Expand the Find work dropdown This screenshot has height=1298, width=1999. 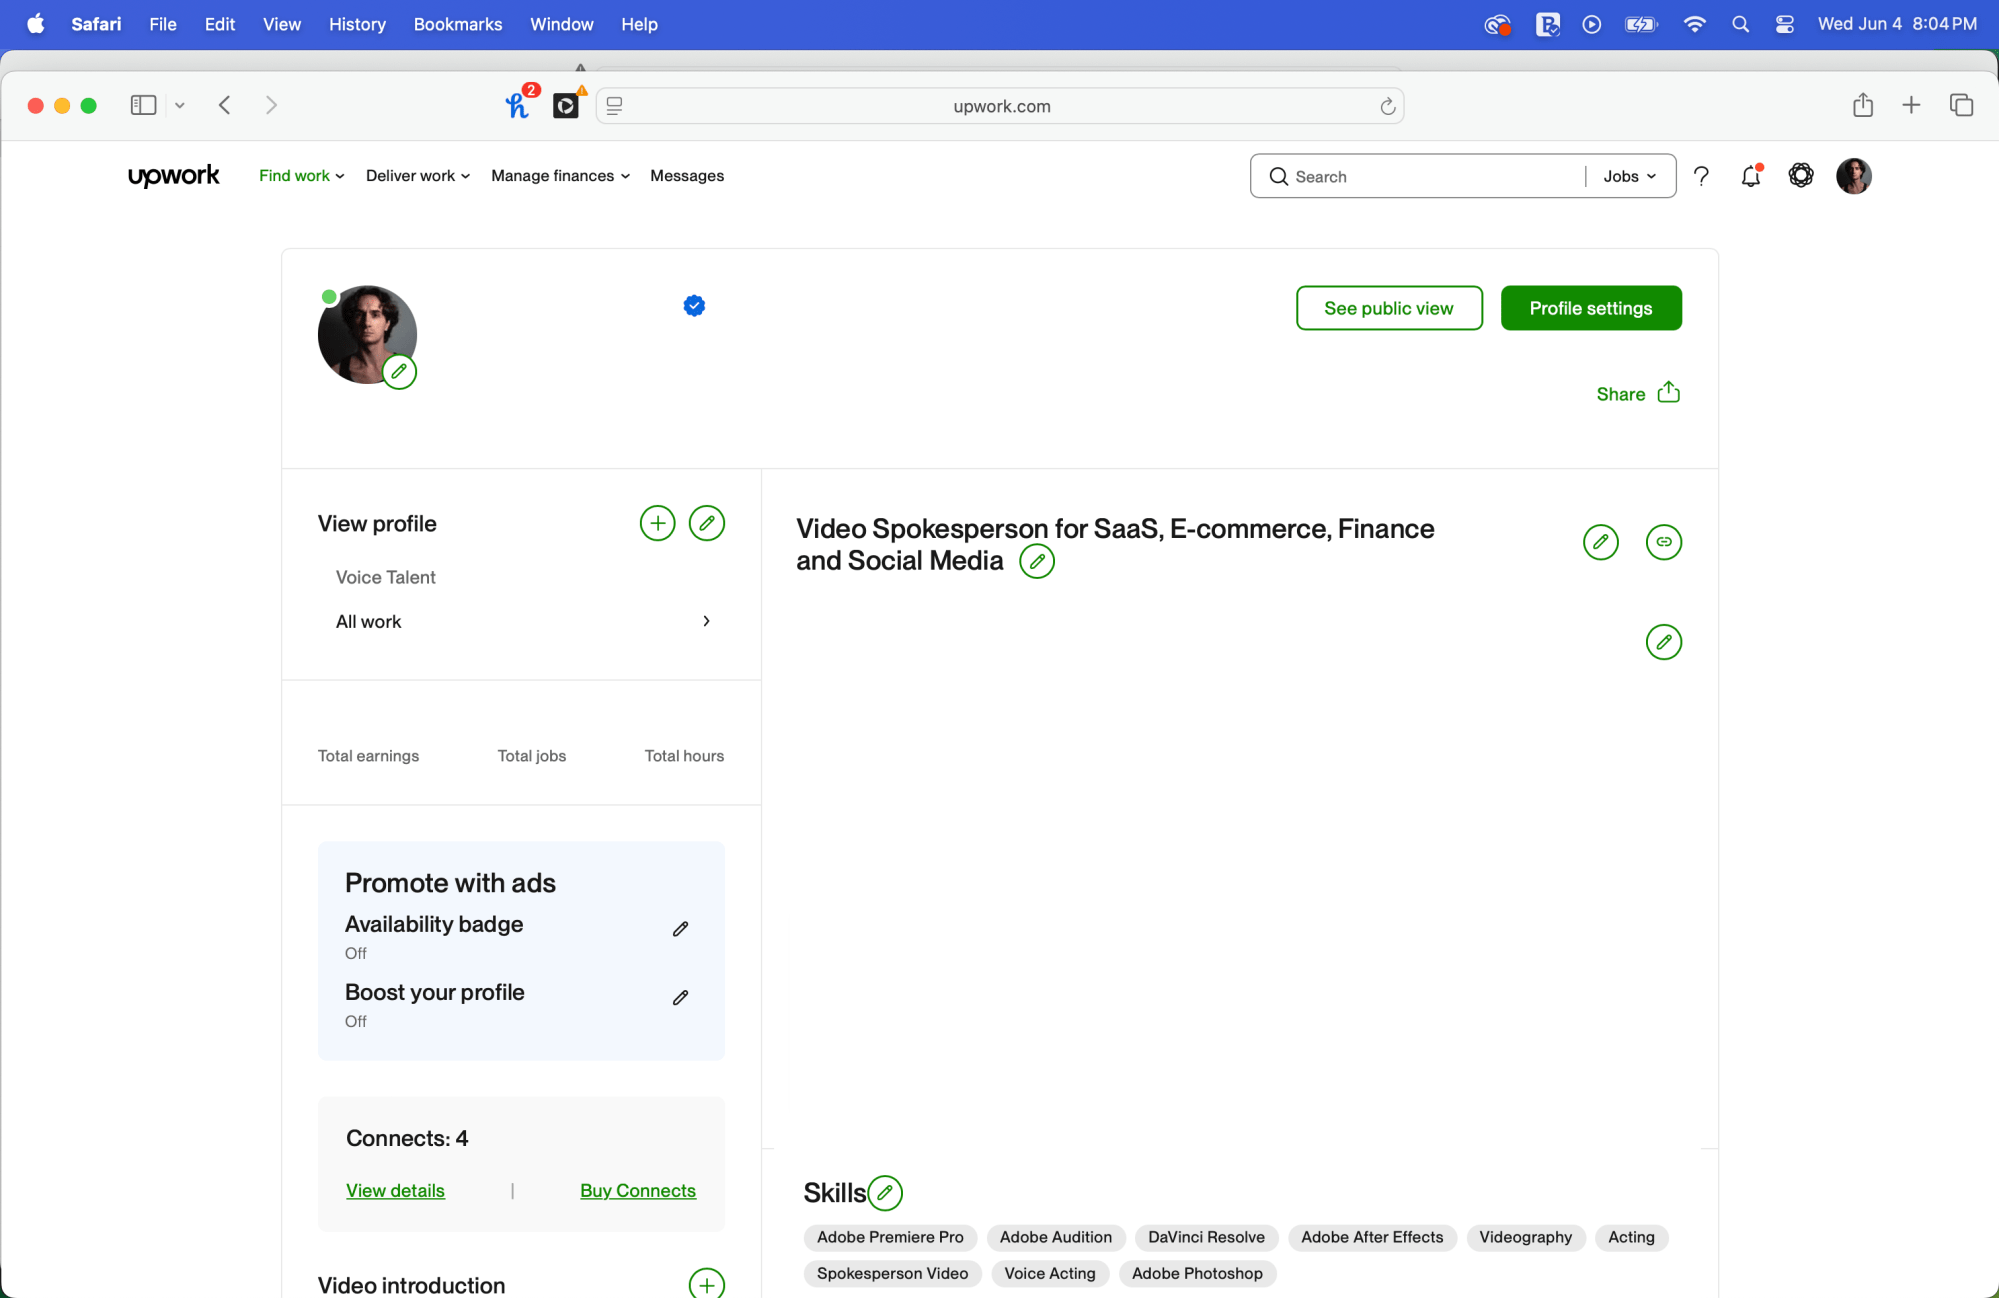(301, 176)
